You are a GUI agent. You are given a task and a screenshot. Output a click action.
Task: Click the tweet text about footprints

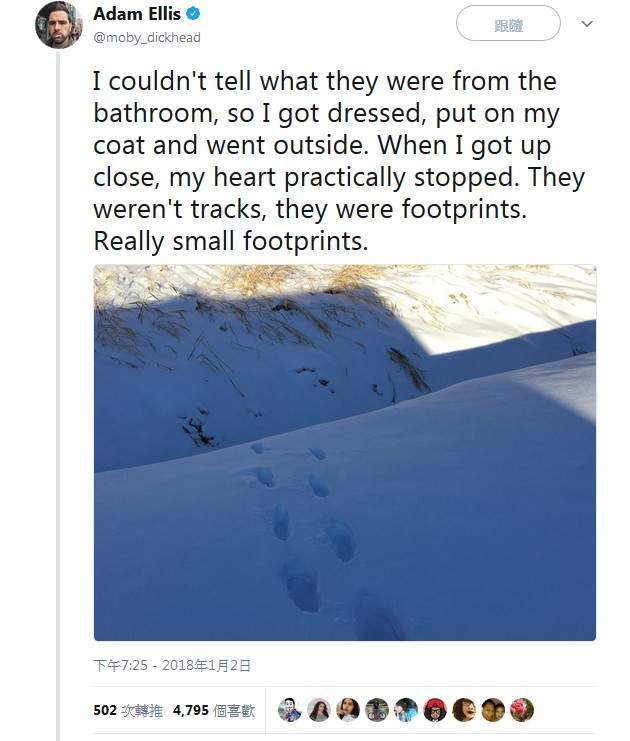(x=339, y=161)
